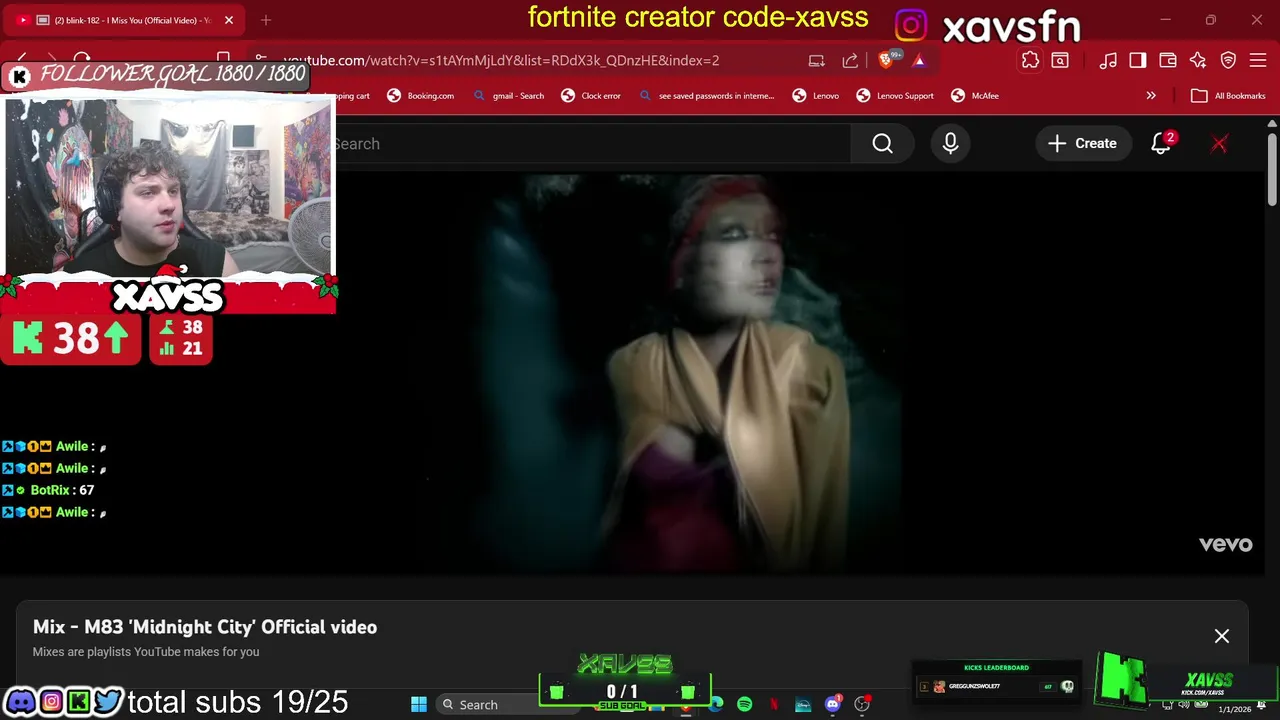Viewport: 1280px width, 720px height.
Task: Open the Lenovo Support bookmark
Action: tap(895, 96)
